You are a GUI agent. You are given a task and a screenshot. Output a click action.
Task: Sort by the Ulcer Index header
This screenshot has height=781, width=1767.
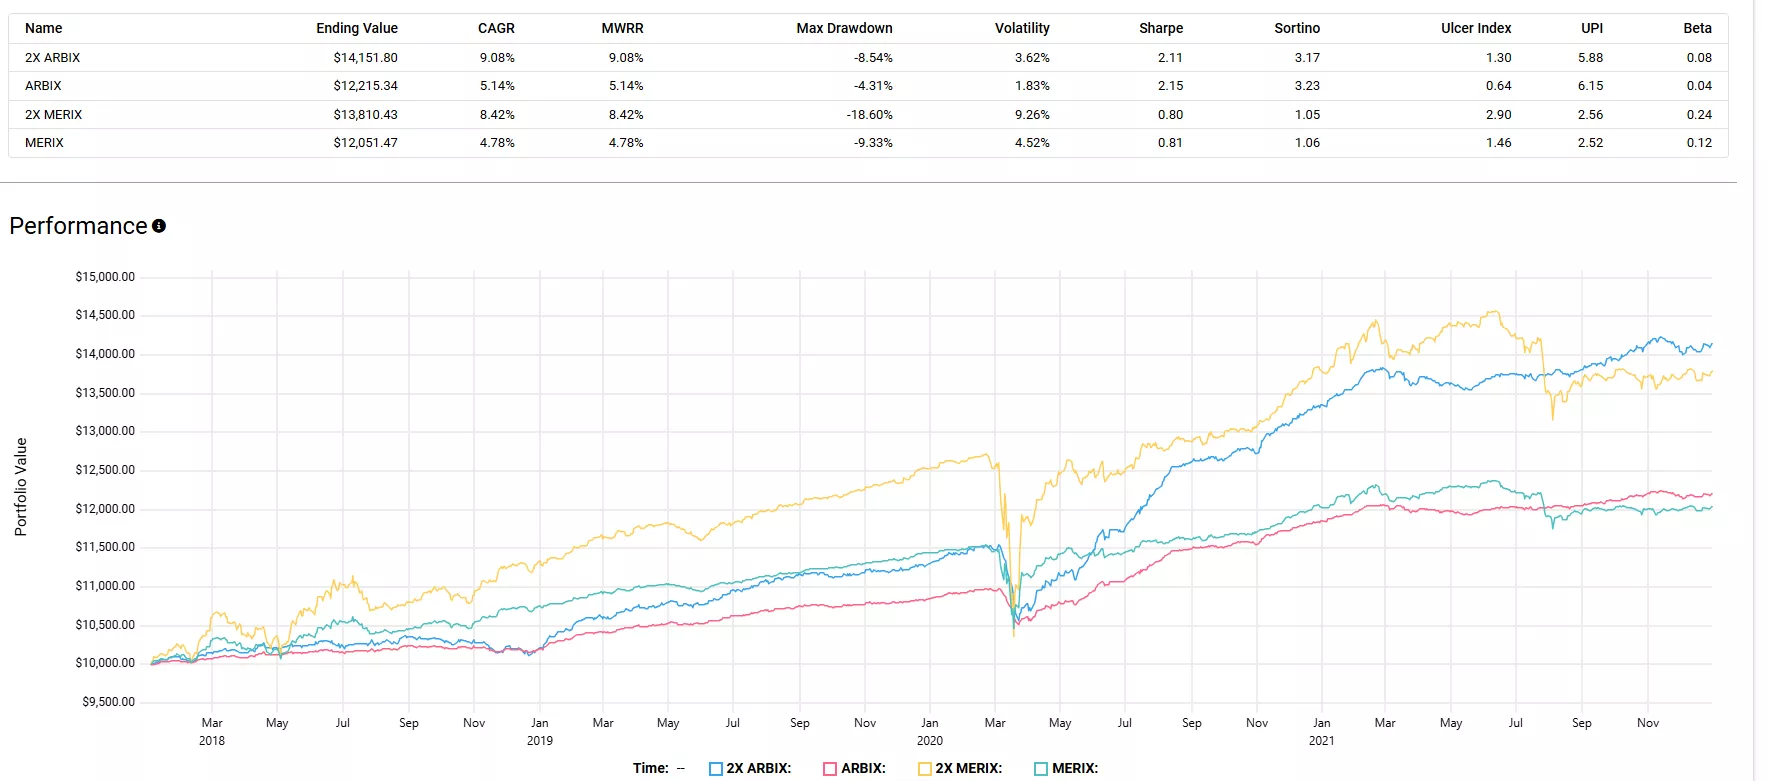click(1475, 28)
